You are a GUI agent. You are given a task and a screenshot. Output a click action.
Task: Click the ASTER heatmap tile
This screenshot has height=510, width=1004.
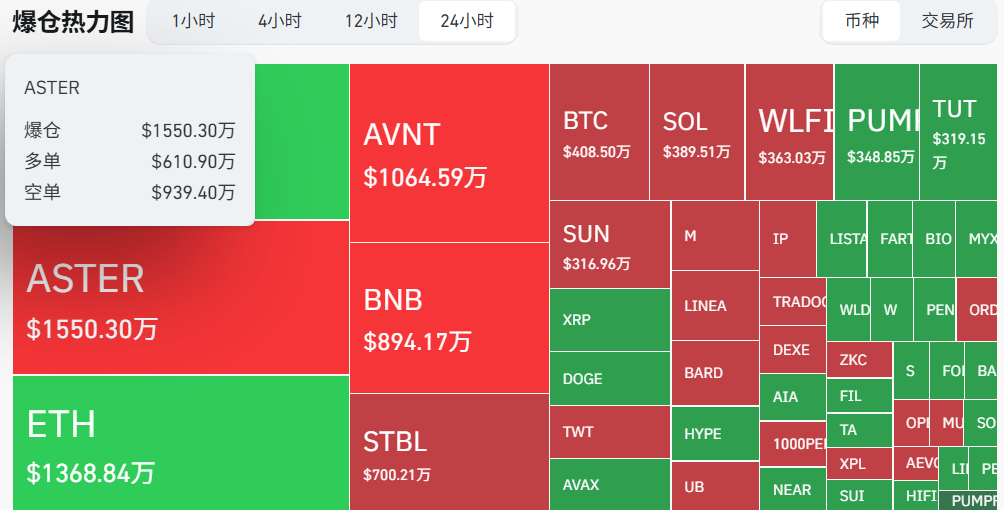[180, 300]
